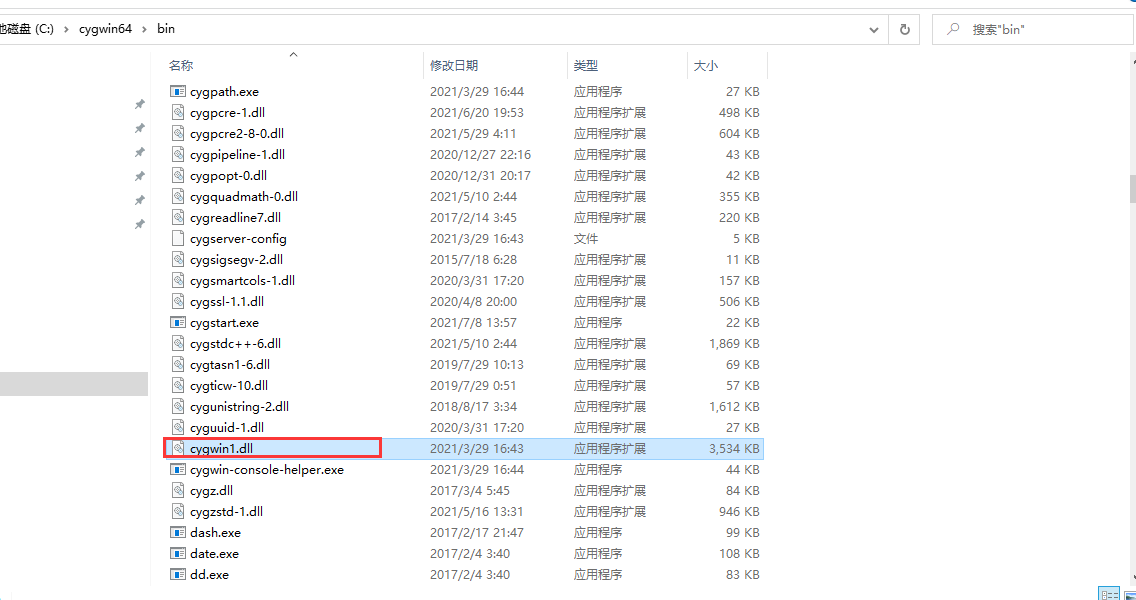Go to the 地磁盘 (C:) breadcrumb
The width and height of the screenshot is (1136, 600).
click(x=27, y=30)
